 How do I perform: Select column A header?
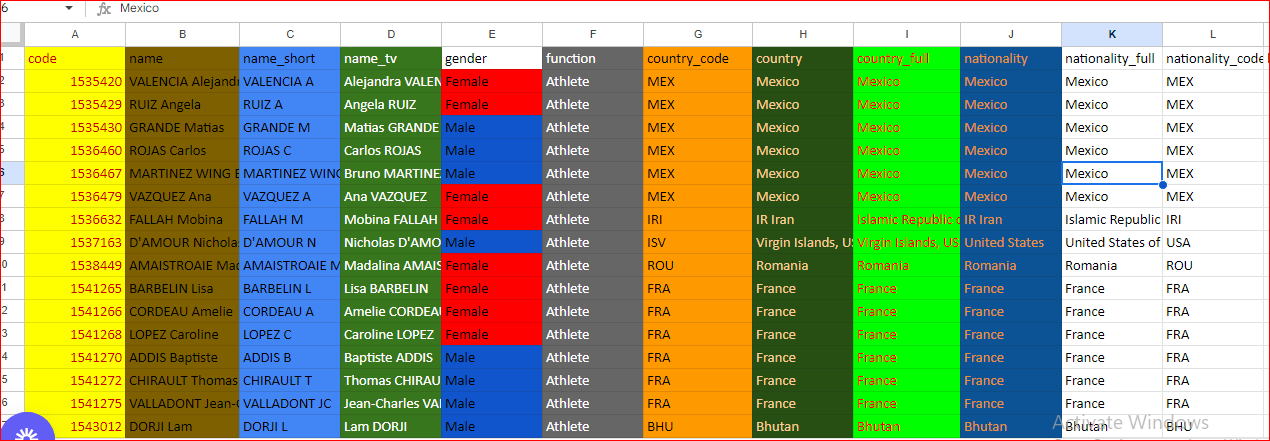click(x=75, y=35)
